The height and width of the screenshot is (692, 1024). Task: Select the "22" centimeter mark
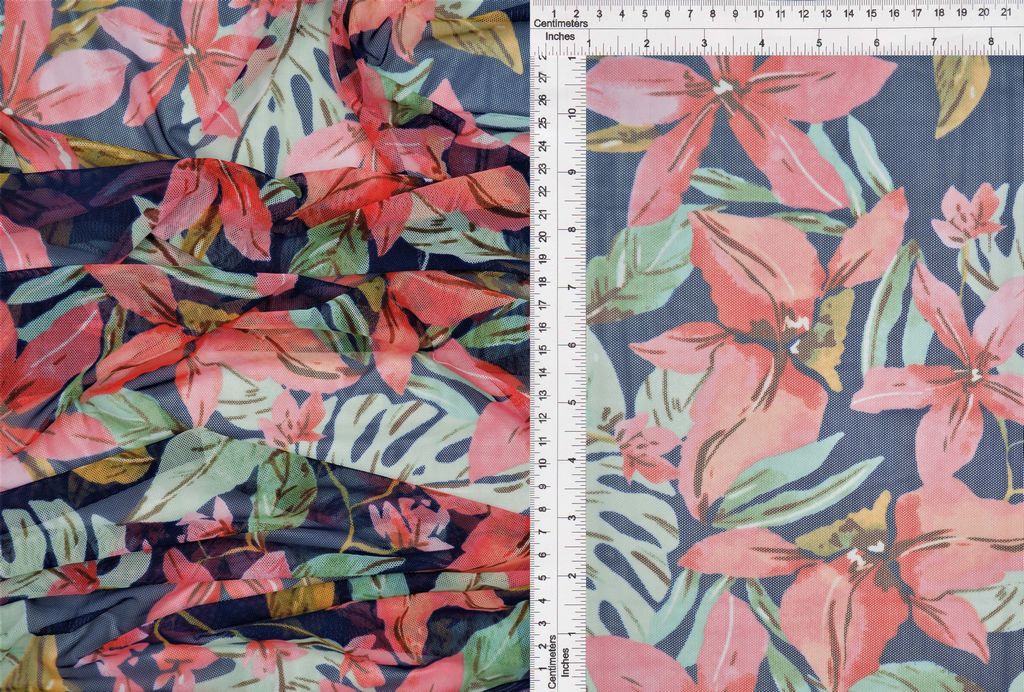tap(542, 191)
